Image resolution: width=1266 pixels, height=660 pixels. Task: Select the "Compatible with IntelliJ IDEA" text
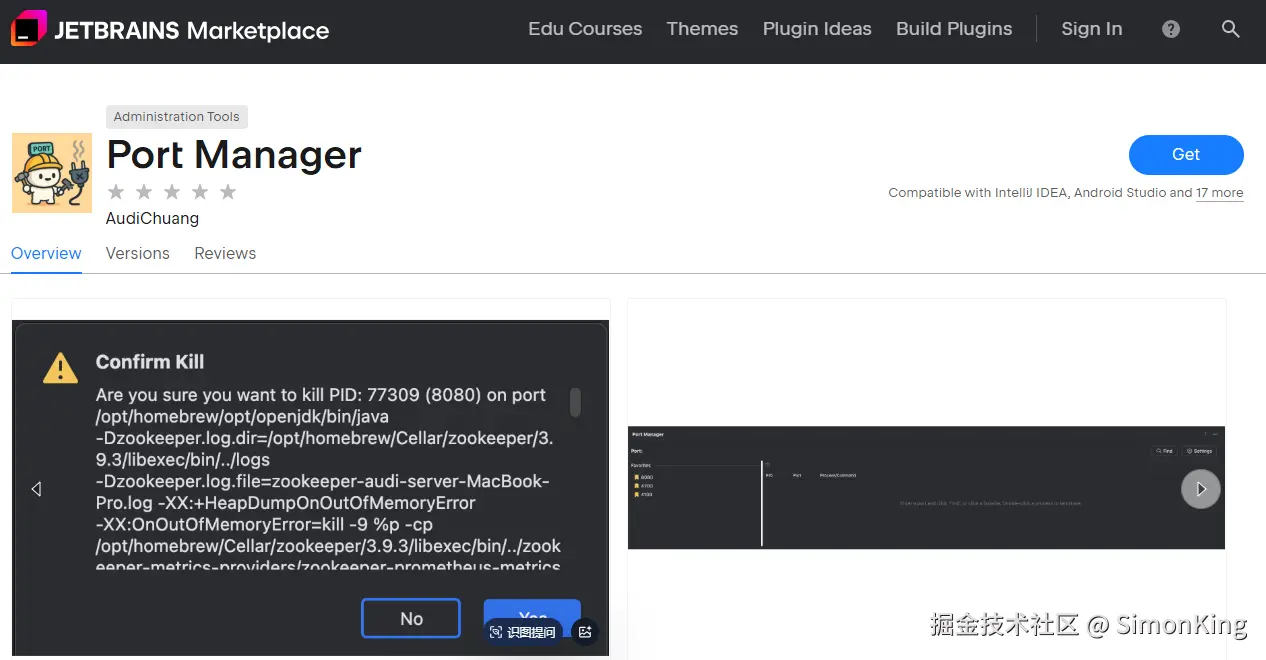[x=978, y=193]
